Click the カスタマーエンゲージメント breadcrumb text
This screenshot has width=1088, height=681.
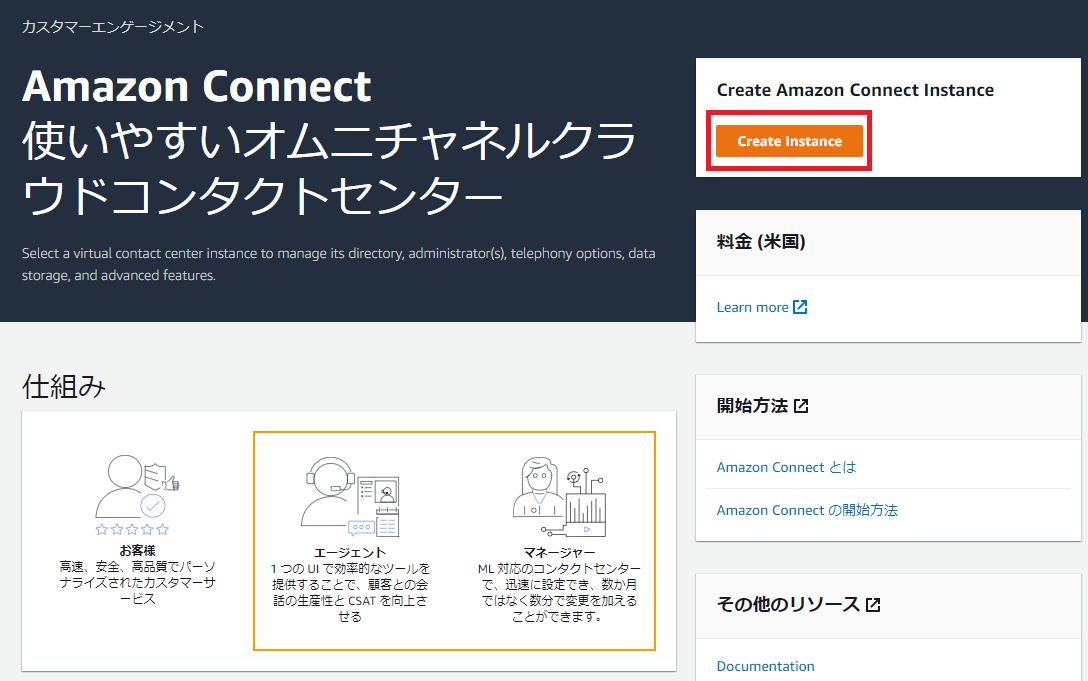click(x=113, y=27)
